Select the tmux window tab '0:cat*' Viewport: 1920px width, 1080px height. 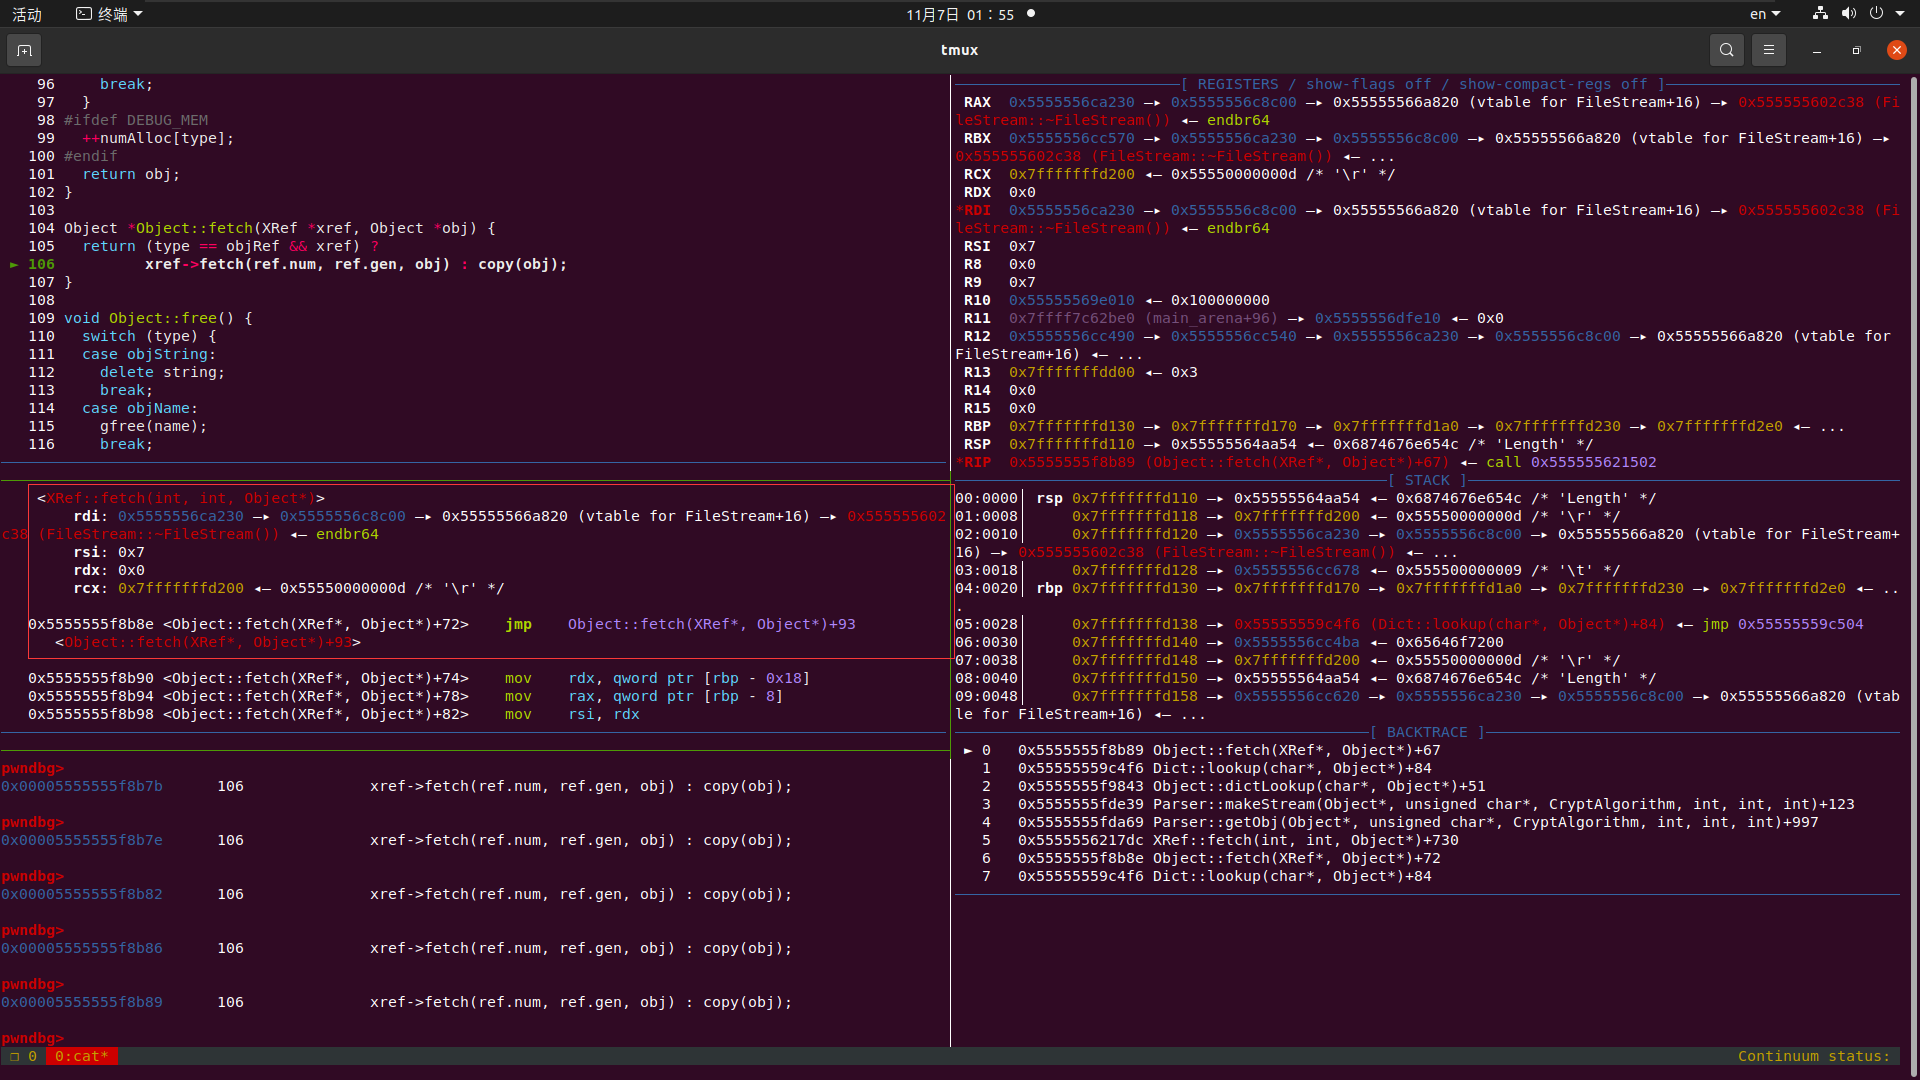tap(81, 1056)
